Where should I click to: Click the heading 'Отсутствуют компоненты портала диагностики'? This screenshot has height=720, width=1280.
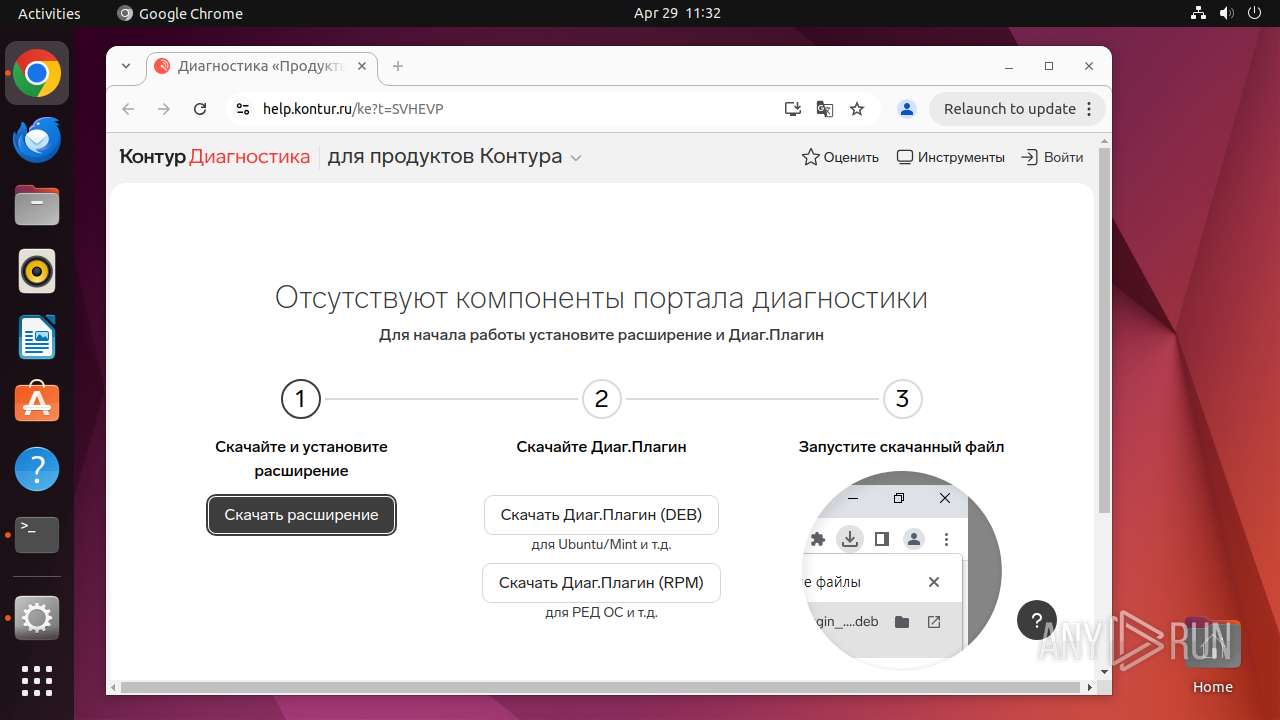pos(601,298)
